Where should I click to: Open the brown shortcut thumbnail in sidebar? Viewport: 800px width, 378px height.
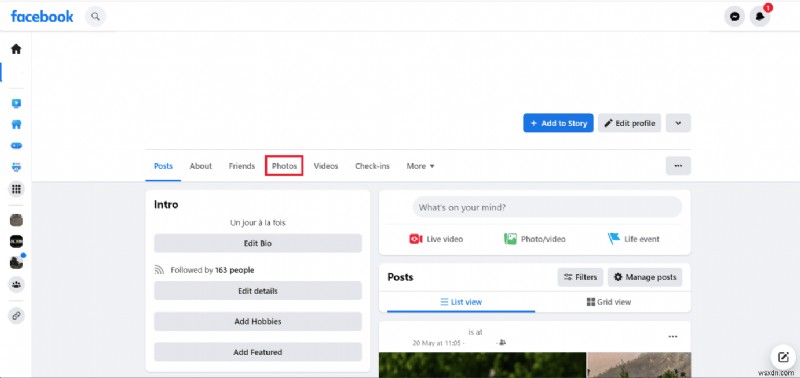pyautogui.click(x=16, y=220)
